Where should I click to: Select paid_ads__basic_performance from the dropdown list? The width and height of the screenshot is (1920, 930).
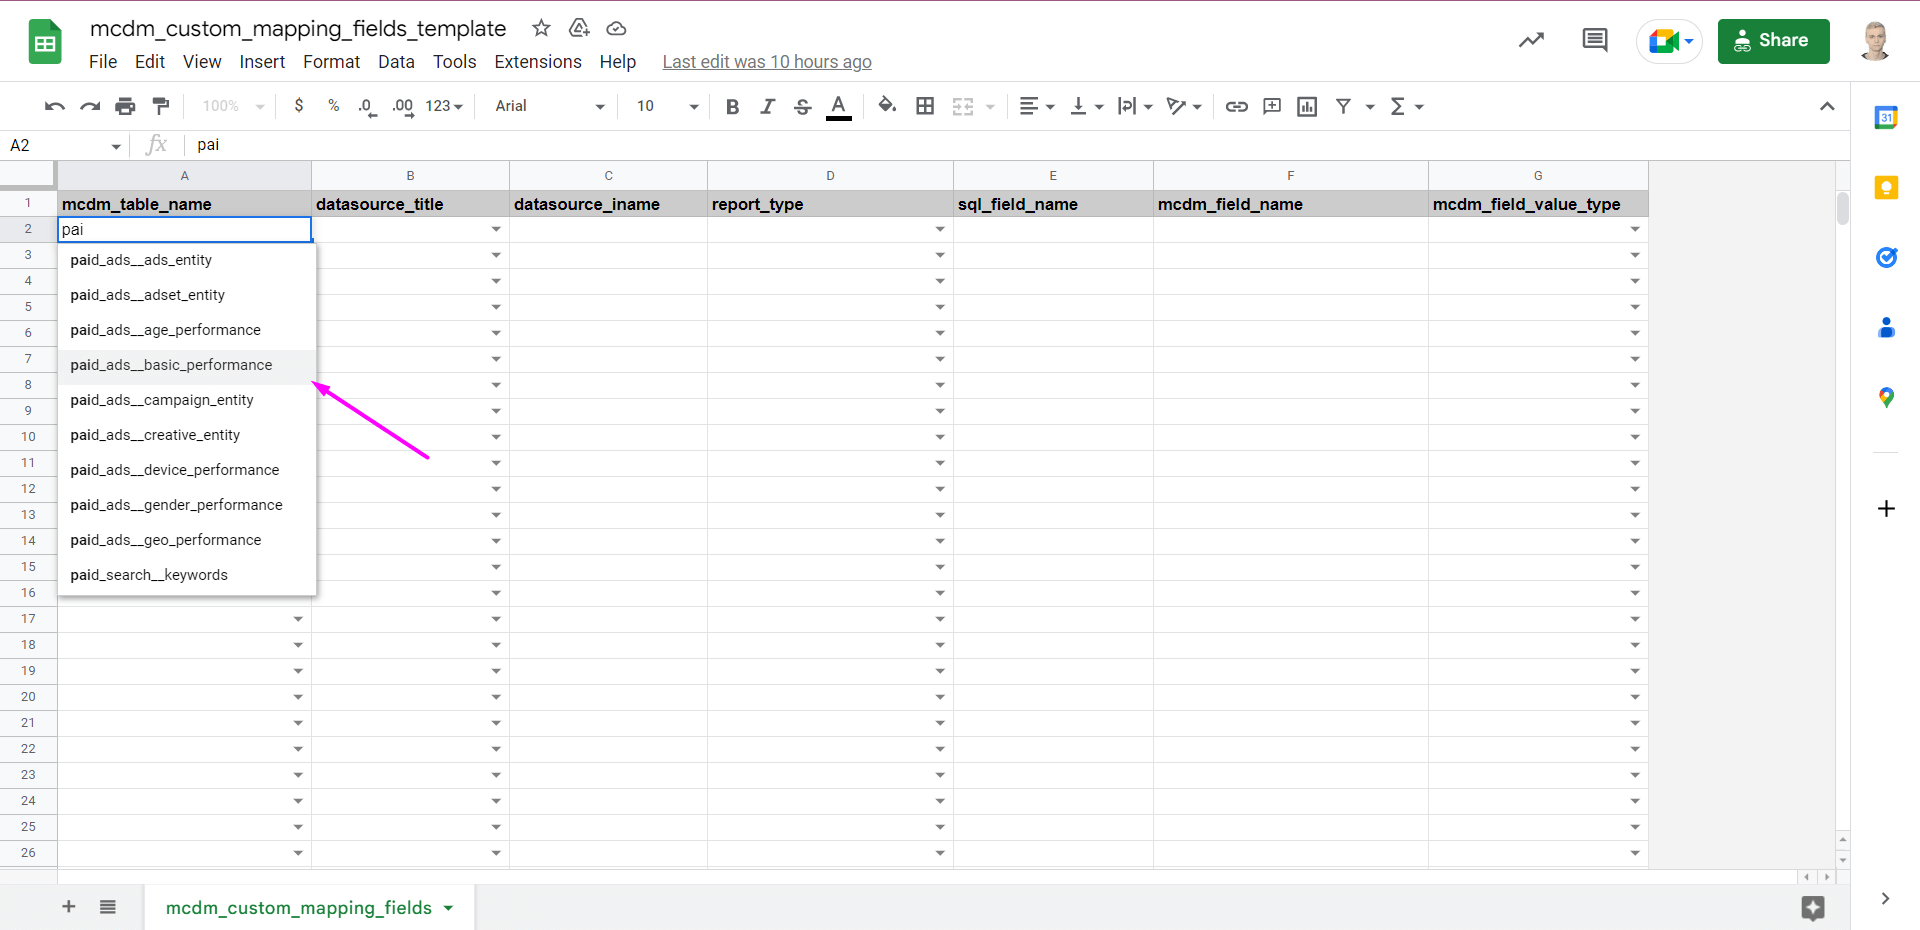tap(171, 365)
